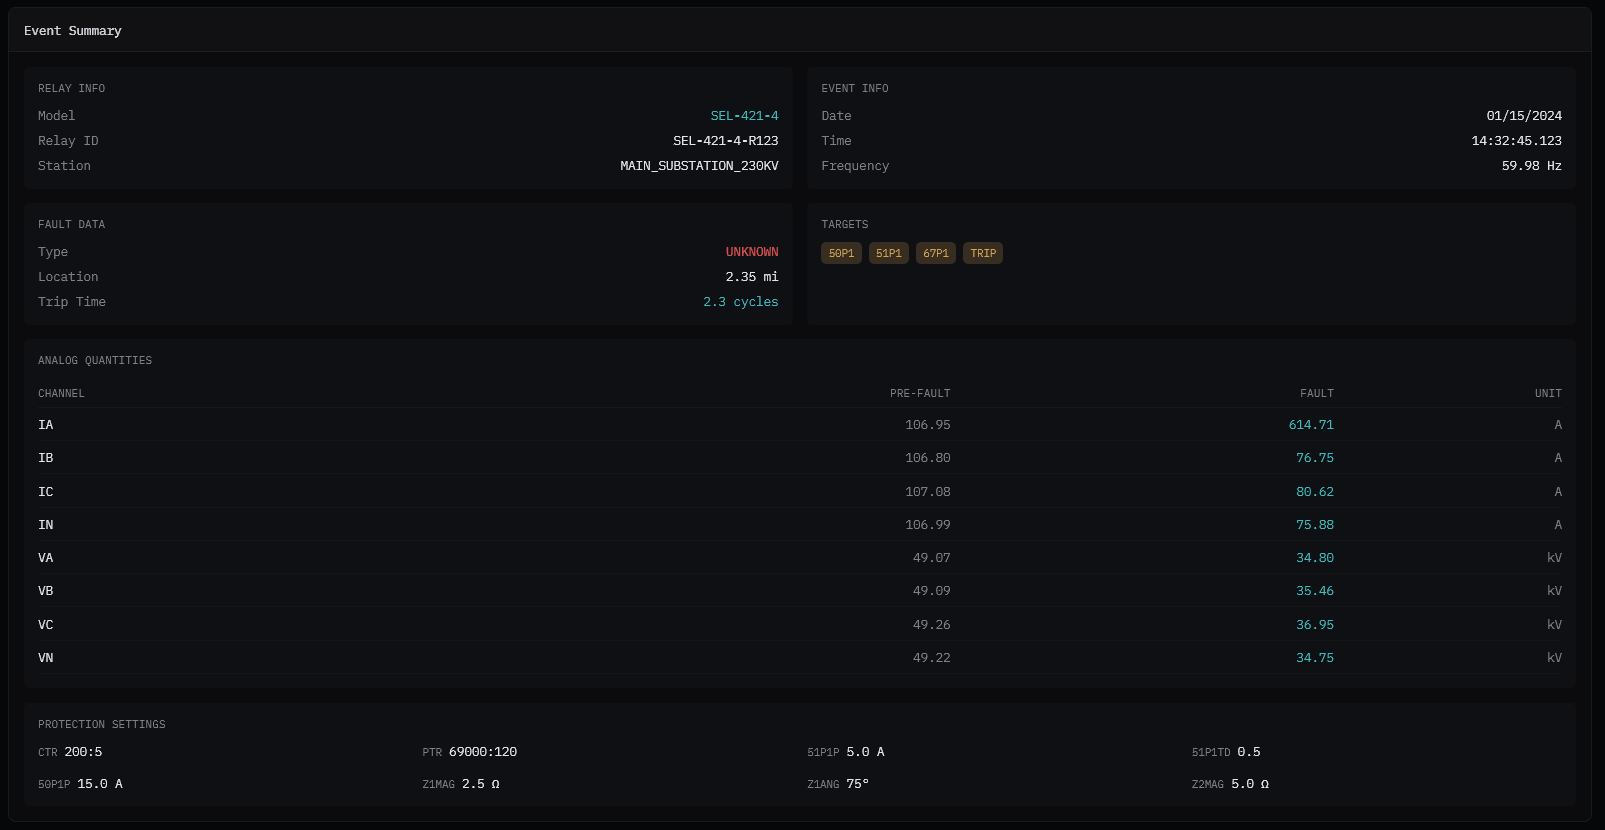Select the station name MAIN_SUBSTATION_230KV
The image size is (1605, 830).
pyautogui.click(x=699, y=166)
